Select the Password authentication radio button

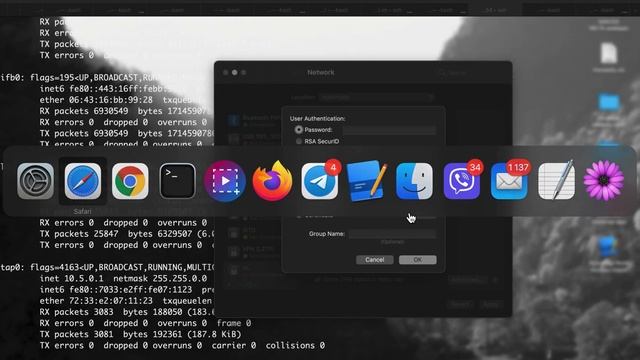[299, 130]
